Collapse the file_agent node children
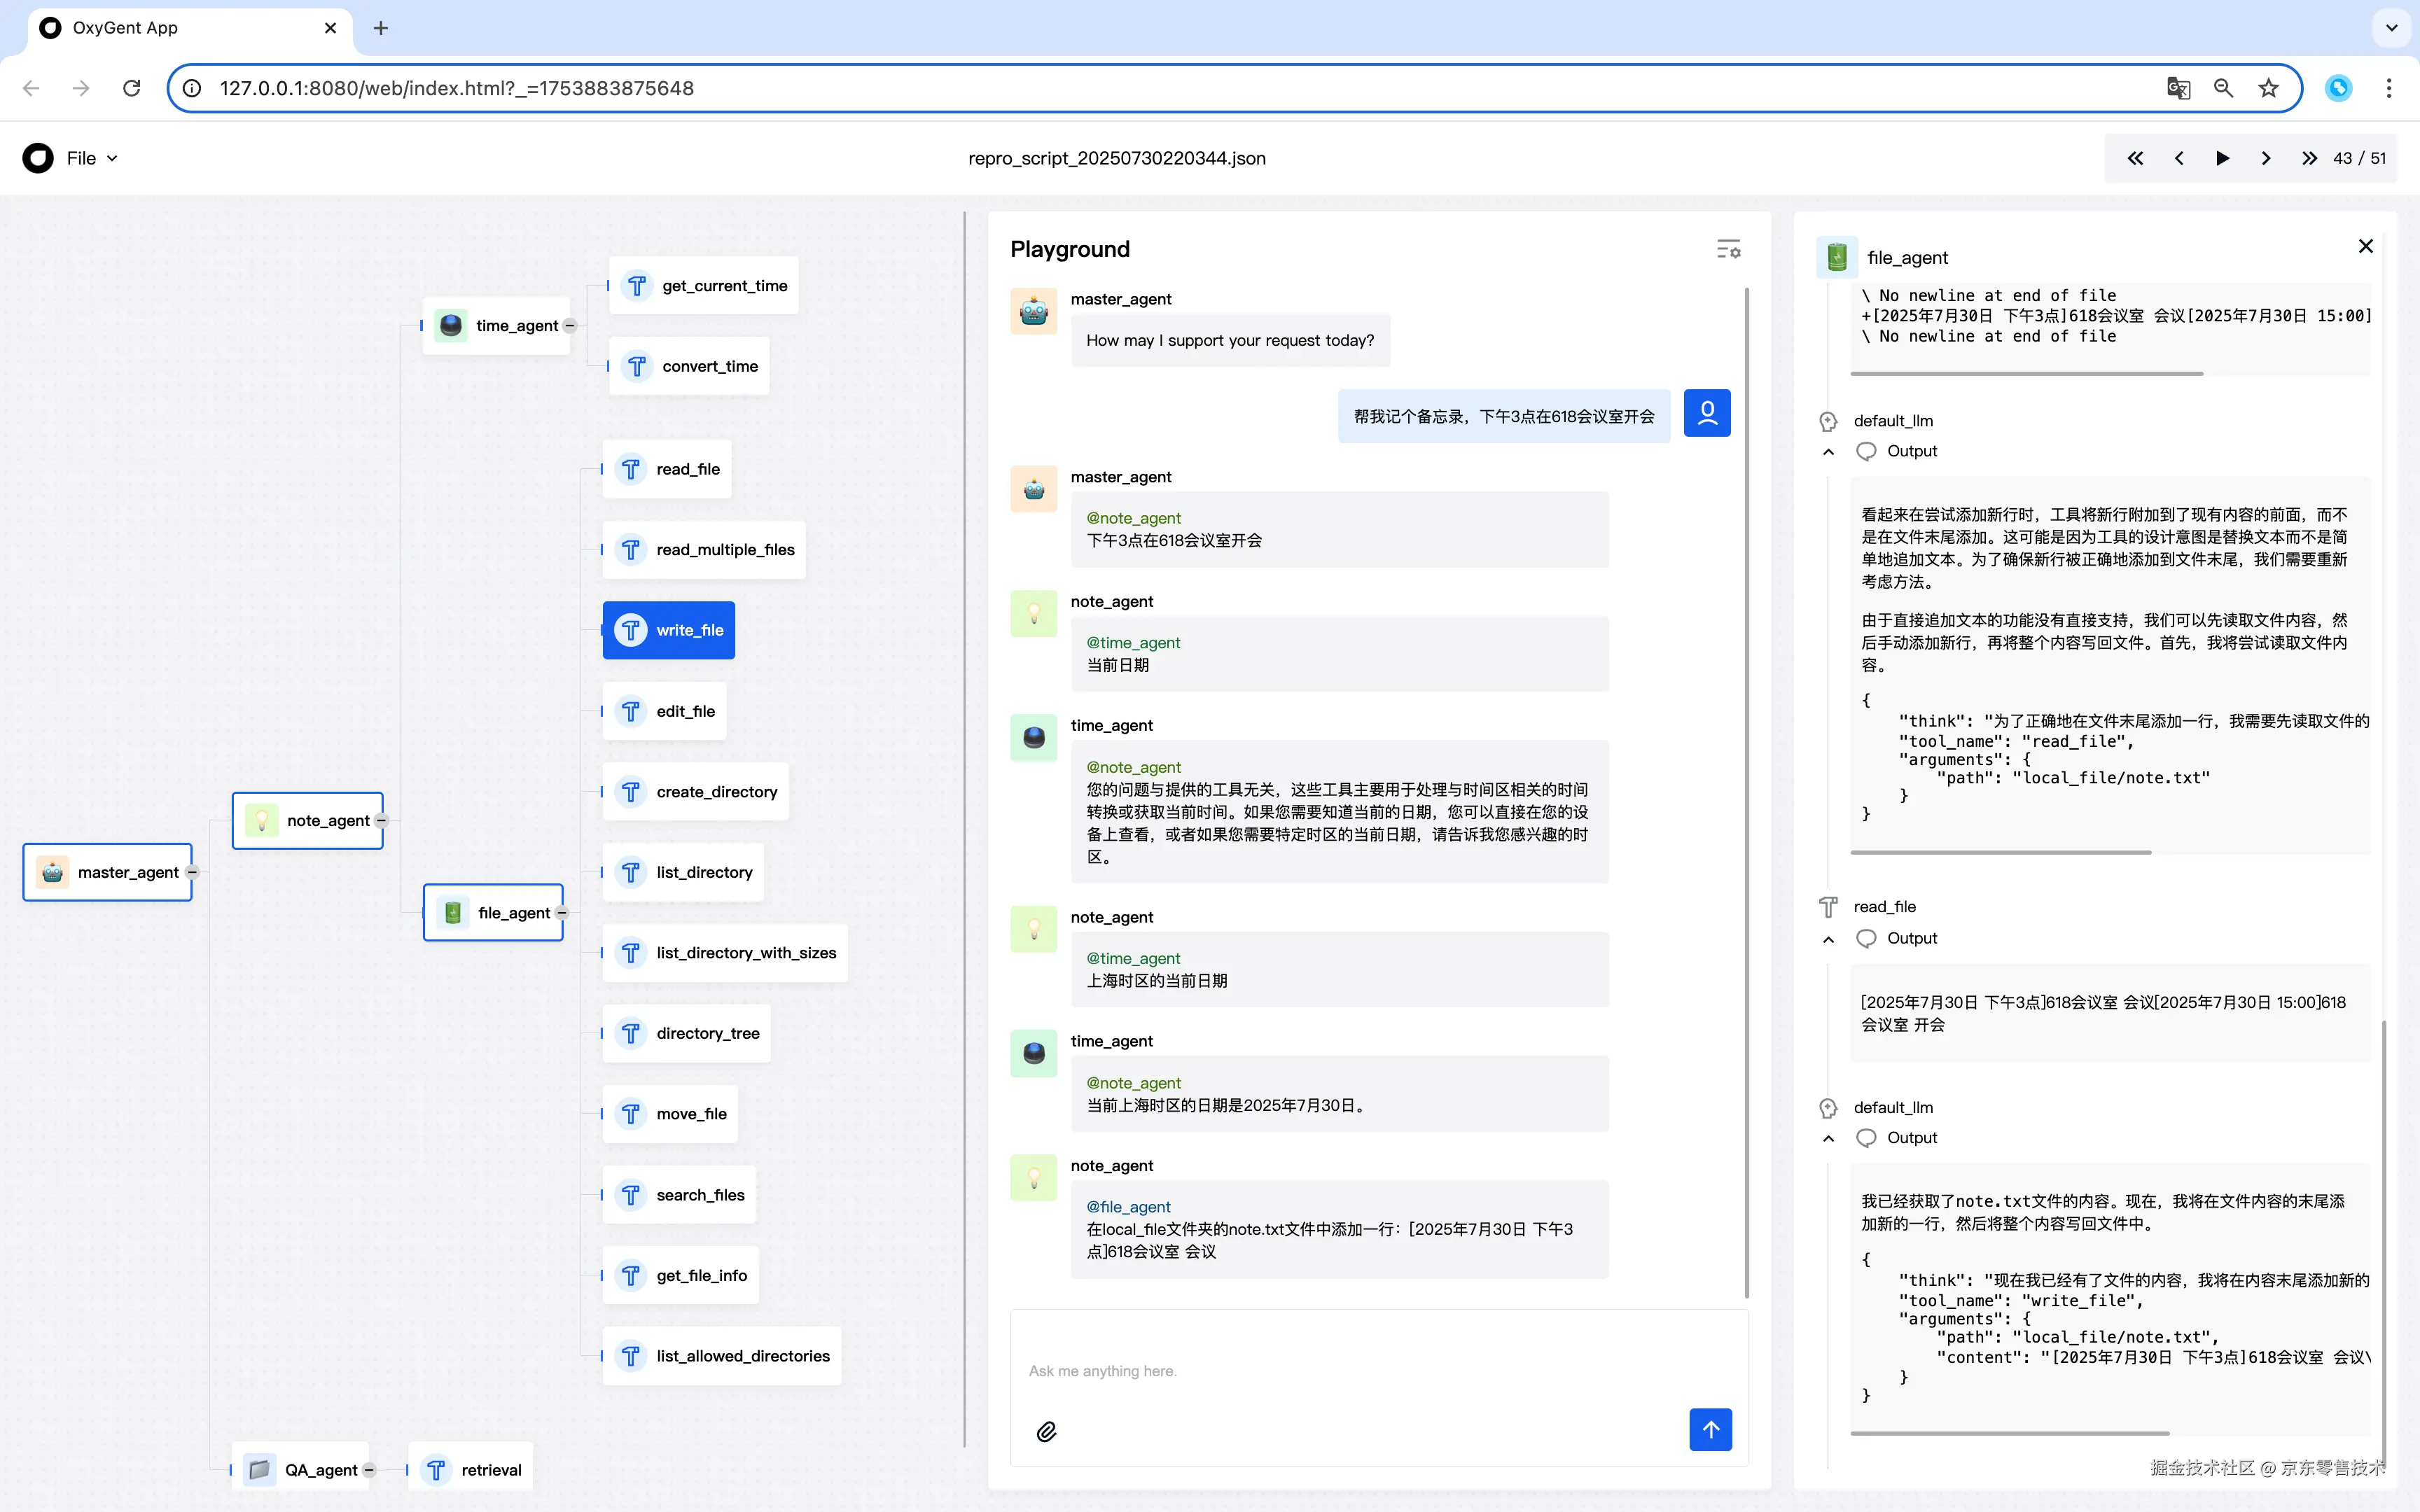This screenshot has width=2420, height=1512. (x=562, y=912)
